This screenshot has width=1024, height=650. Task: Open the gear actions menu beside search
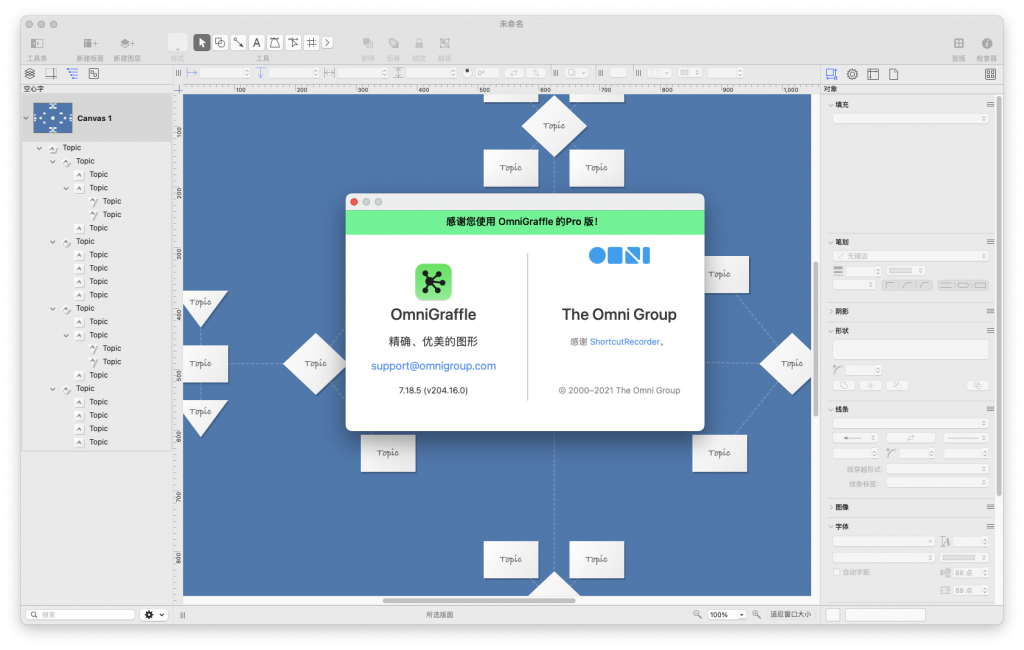(x=155, y=615)
